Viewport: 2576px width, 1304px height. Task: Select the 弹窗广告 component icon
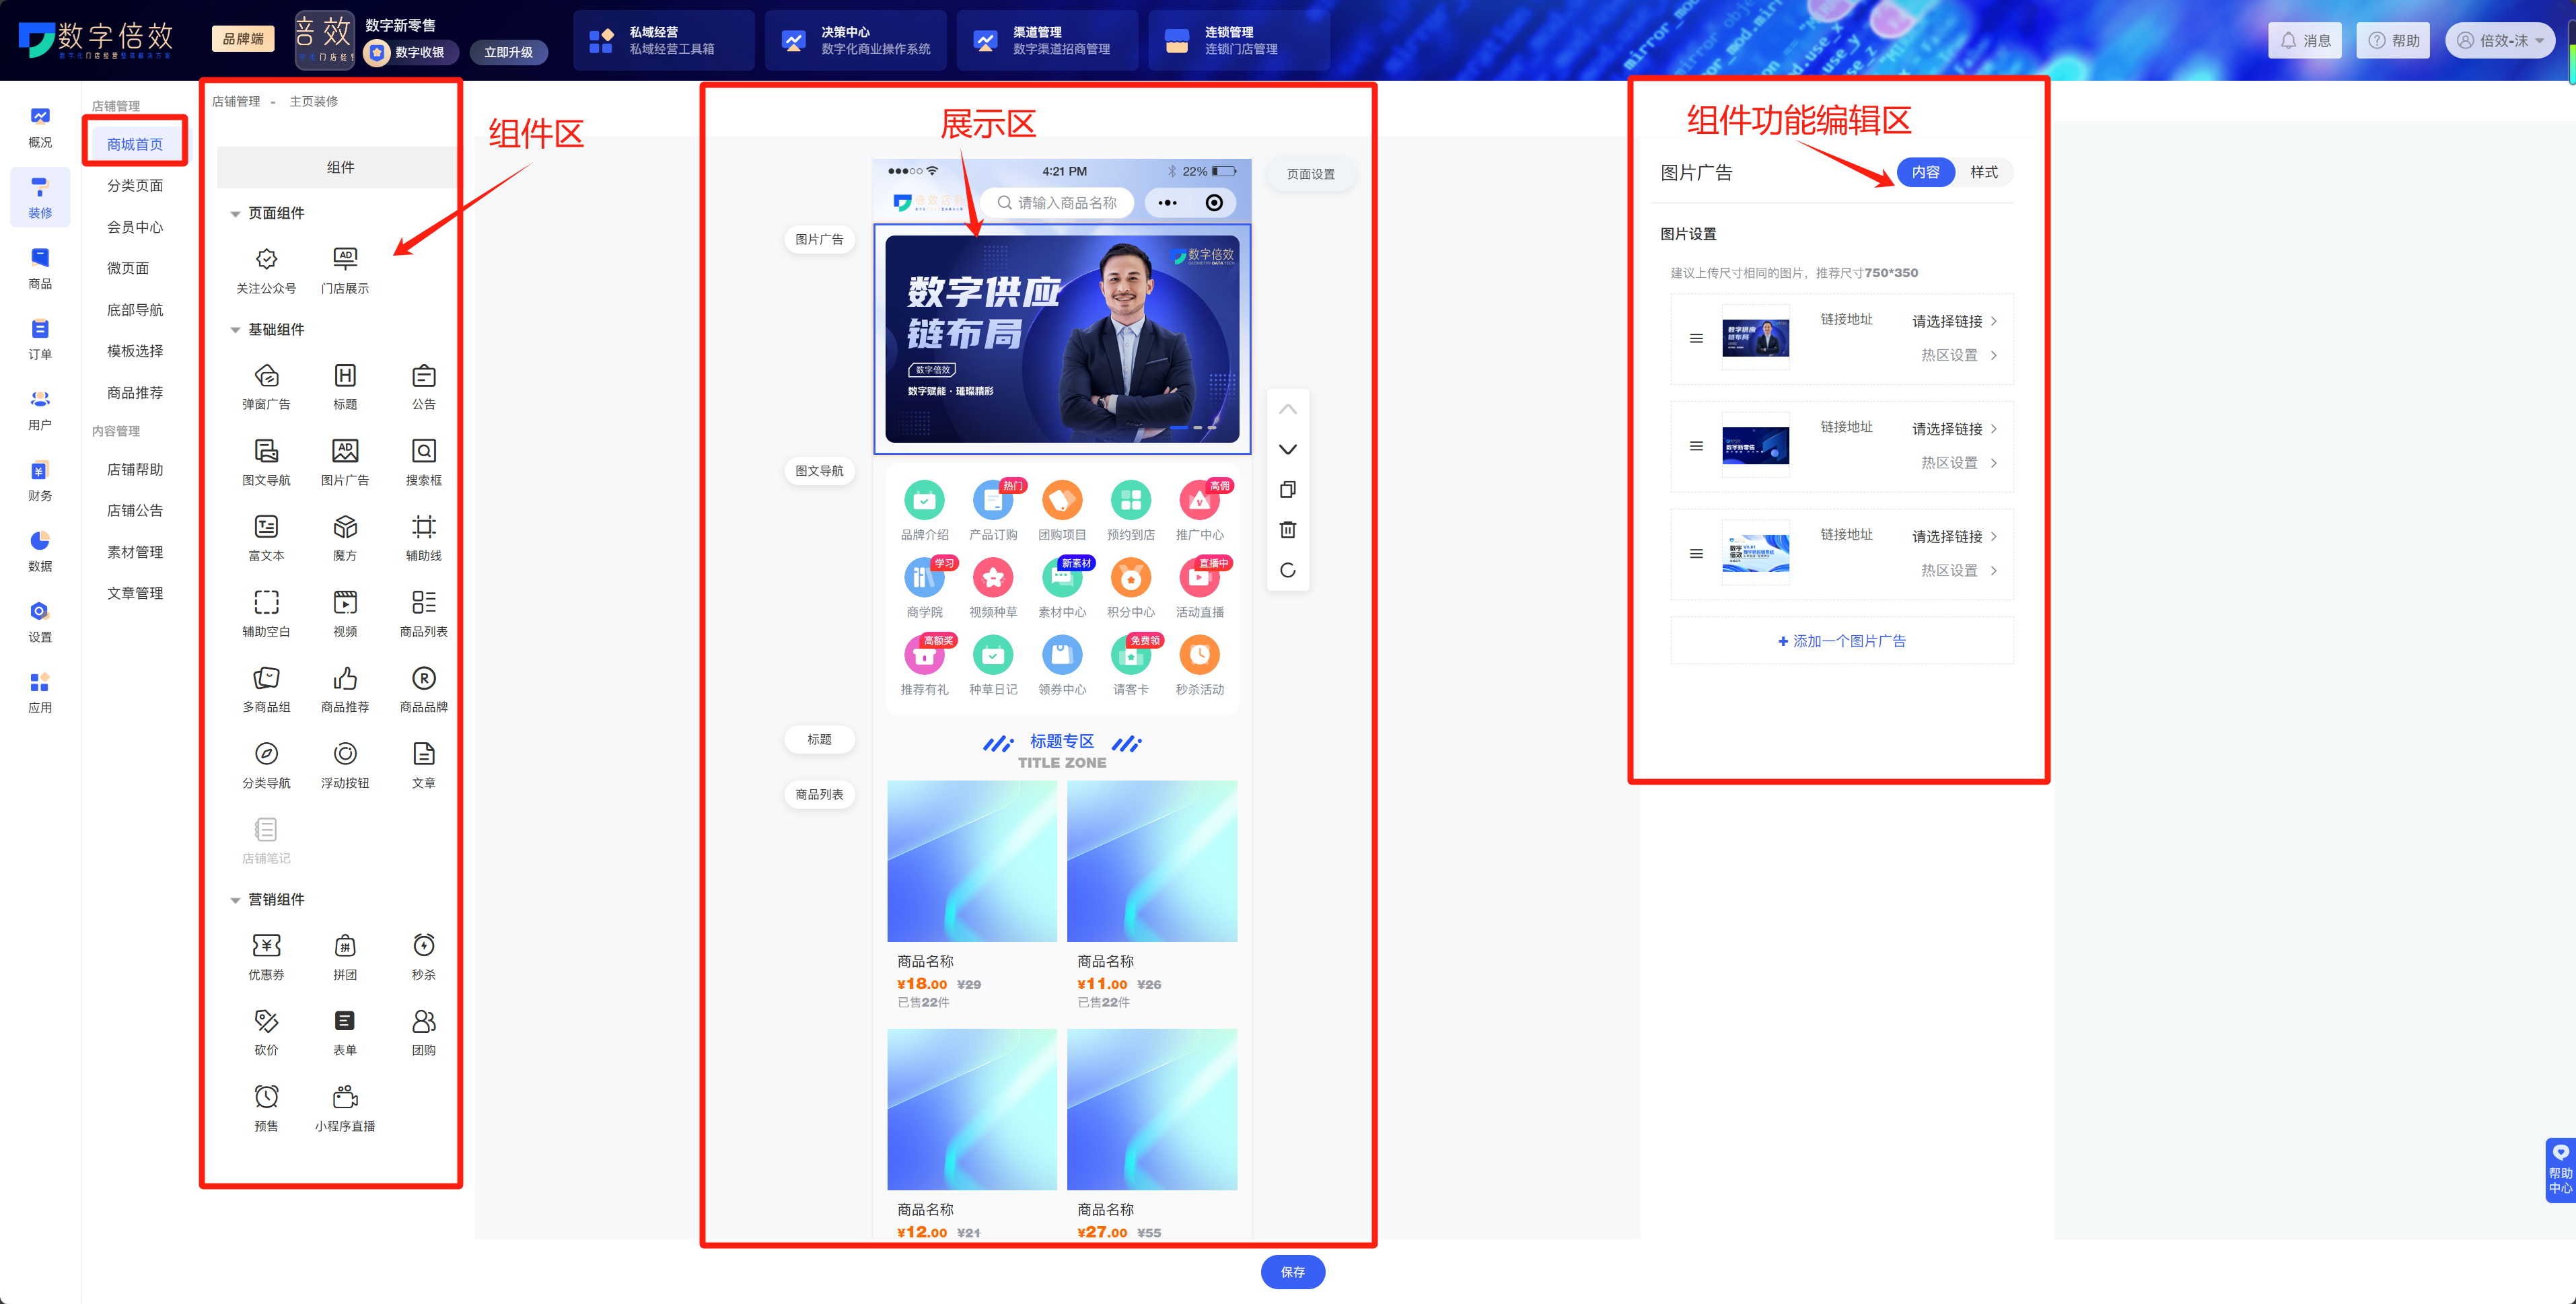coord(266,376)
